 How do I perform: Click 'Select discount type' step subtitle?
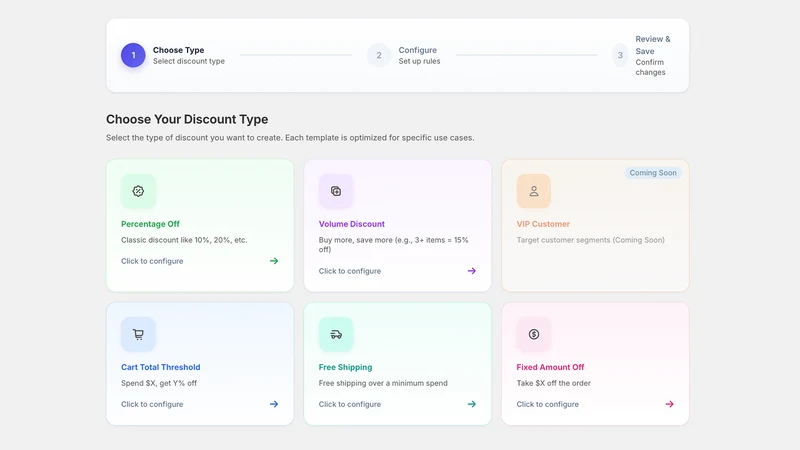point(189,61)
